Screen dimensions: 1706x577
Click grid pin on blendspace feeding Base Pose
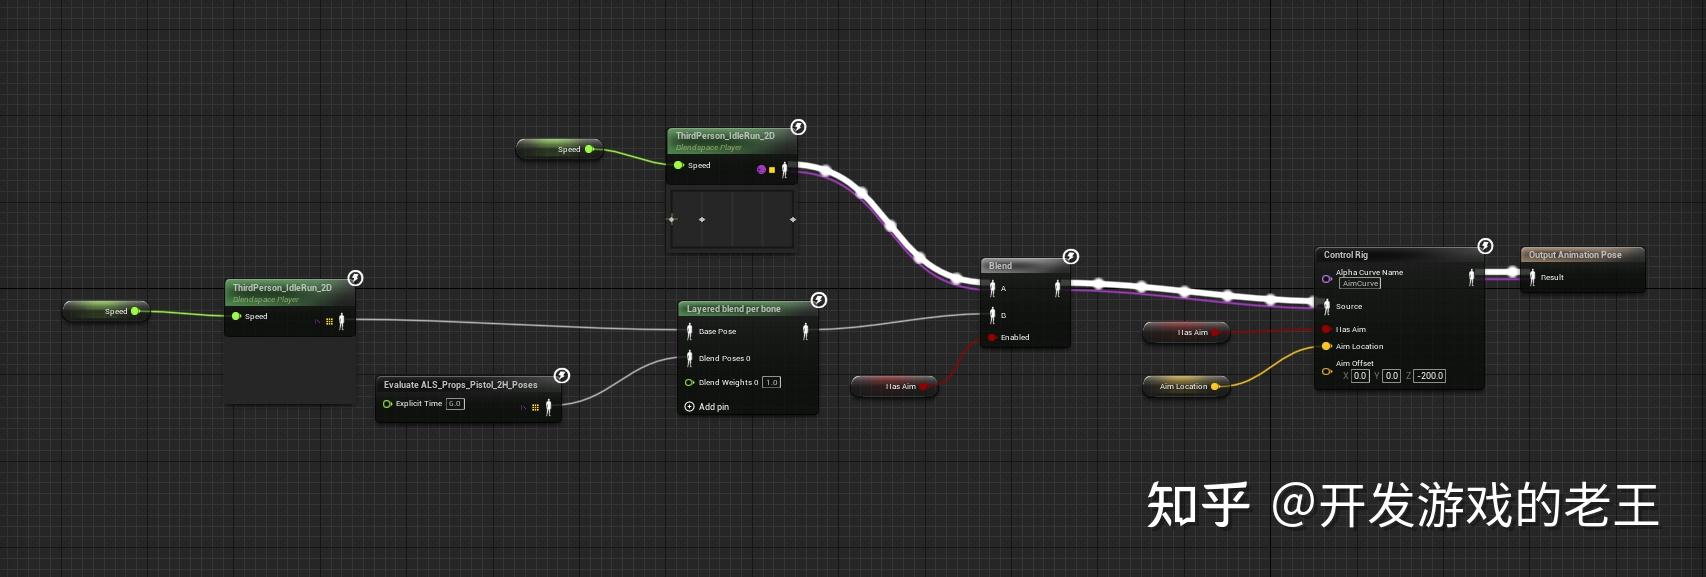click(329, 321)
